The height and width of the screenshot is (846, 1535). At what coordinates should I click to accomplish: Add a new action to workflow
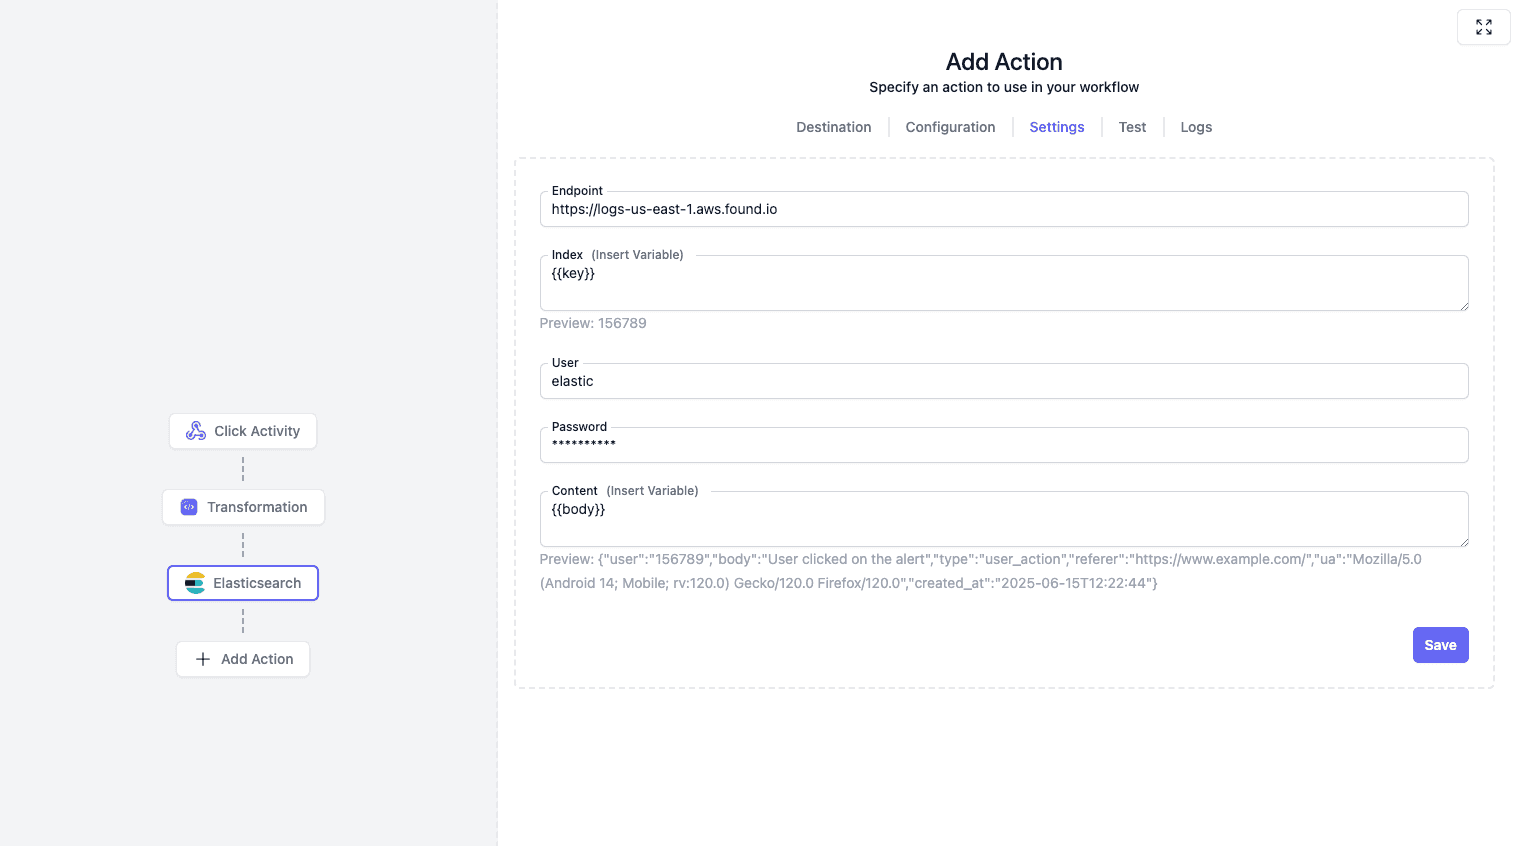(x=243, y=659)
